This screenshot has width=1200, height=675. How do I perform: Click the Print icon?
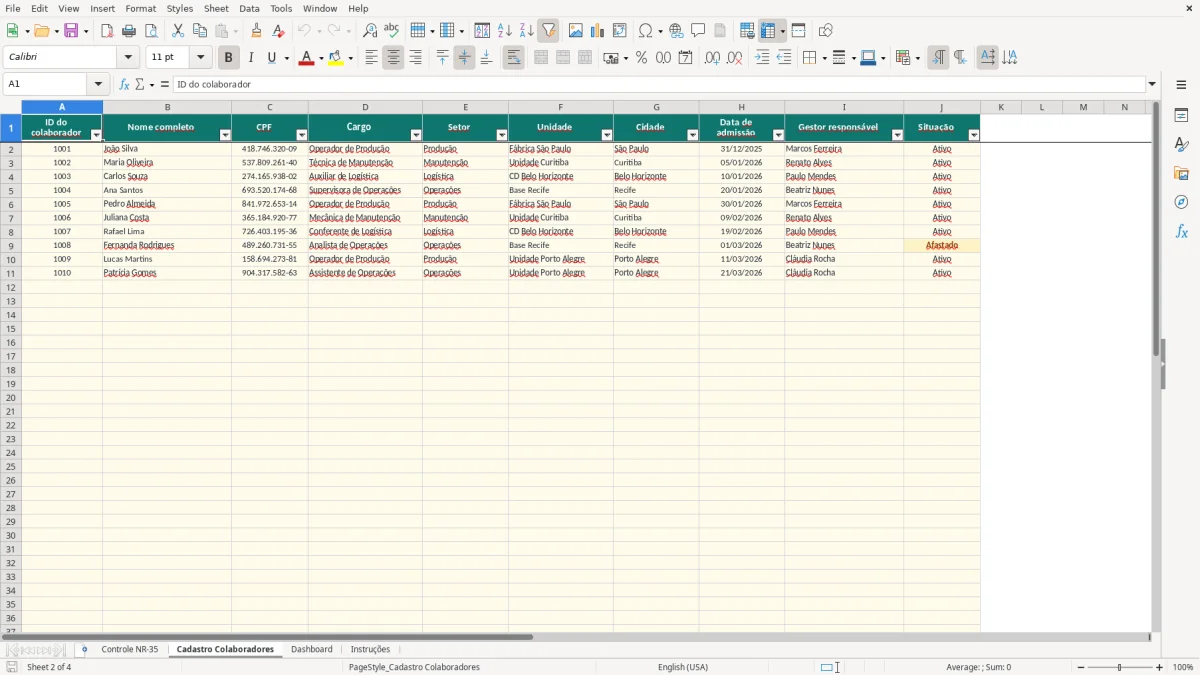pos(129,31)
